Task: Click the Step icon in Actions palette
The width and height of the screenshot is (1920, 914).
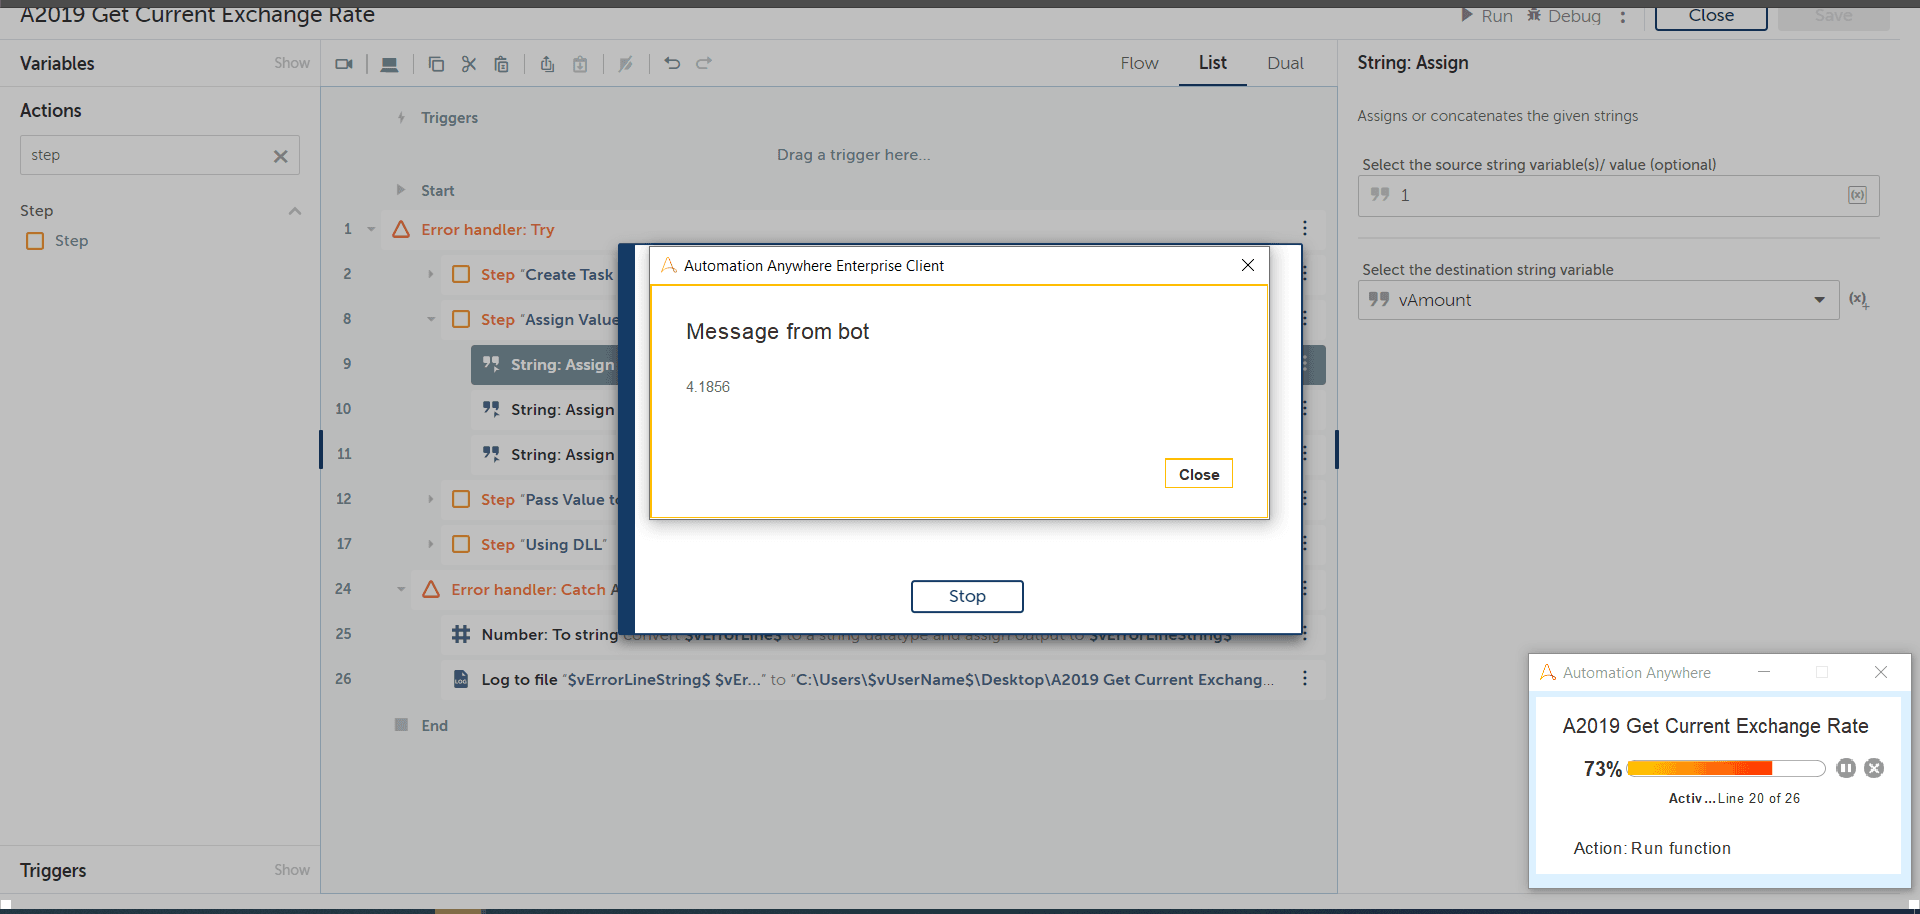Action: coord(35,241)
